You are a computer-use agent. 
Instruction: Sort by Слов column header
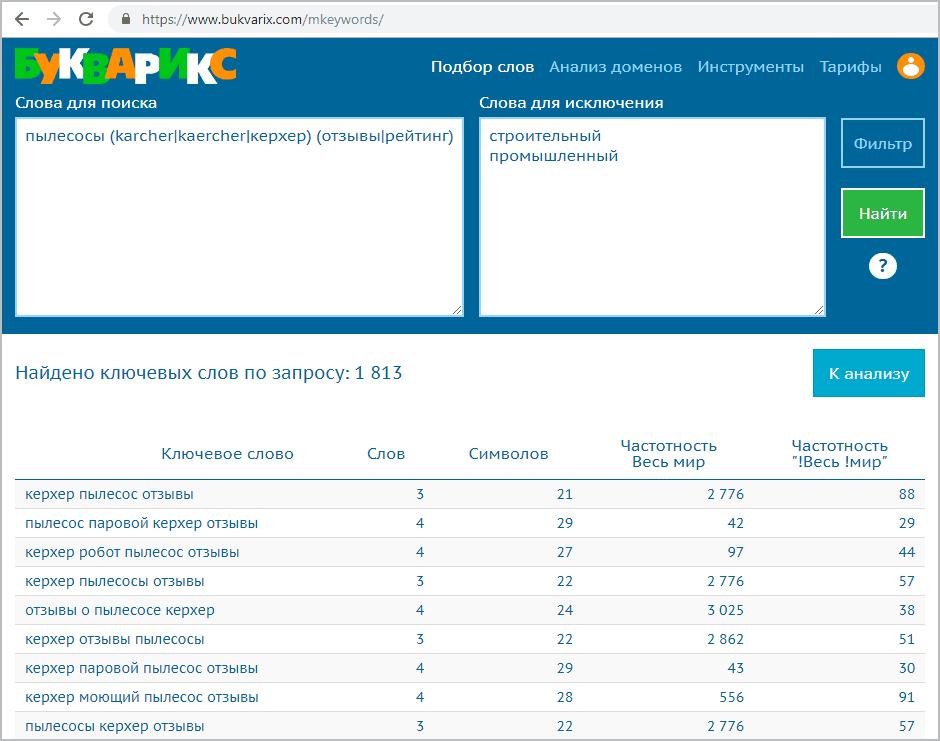[x=386, y=454]
